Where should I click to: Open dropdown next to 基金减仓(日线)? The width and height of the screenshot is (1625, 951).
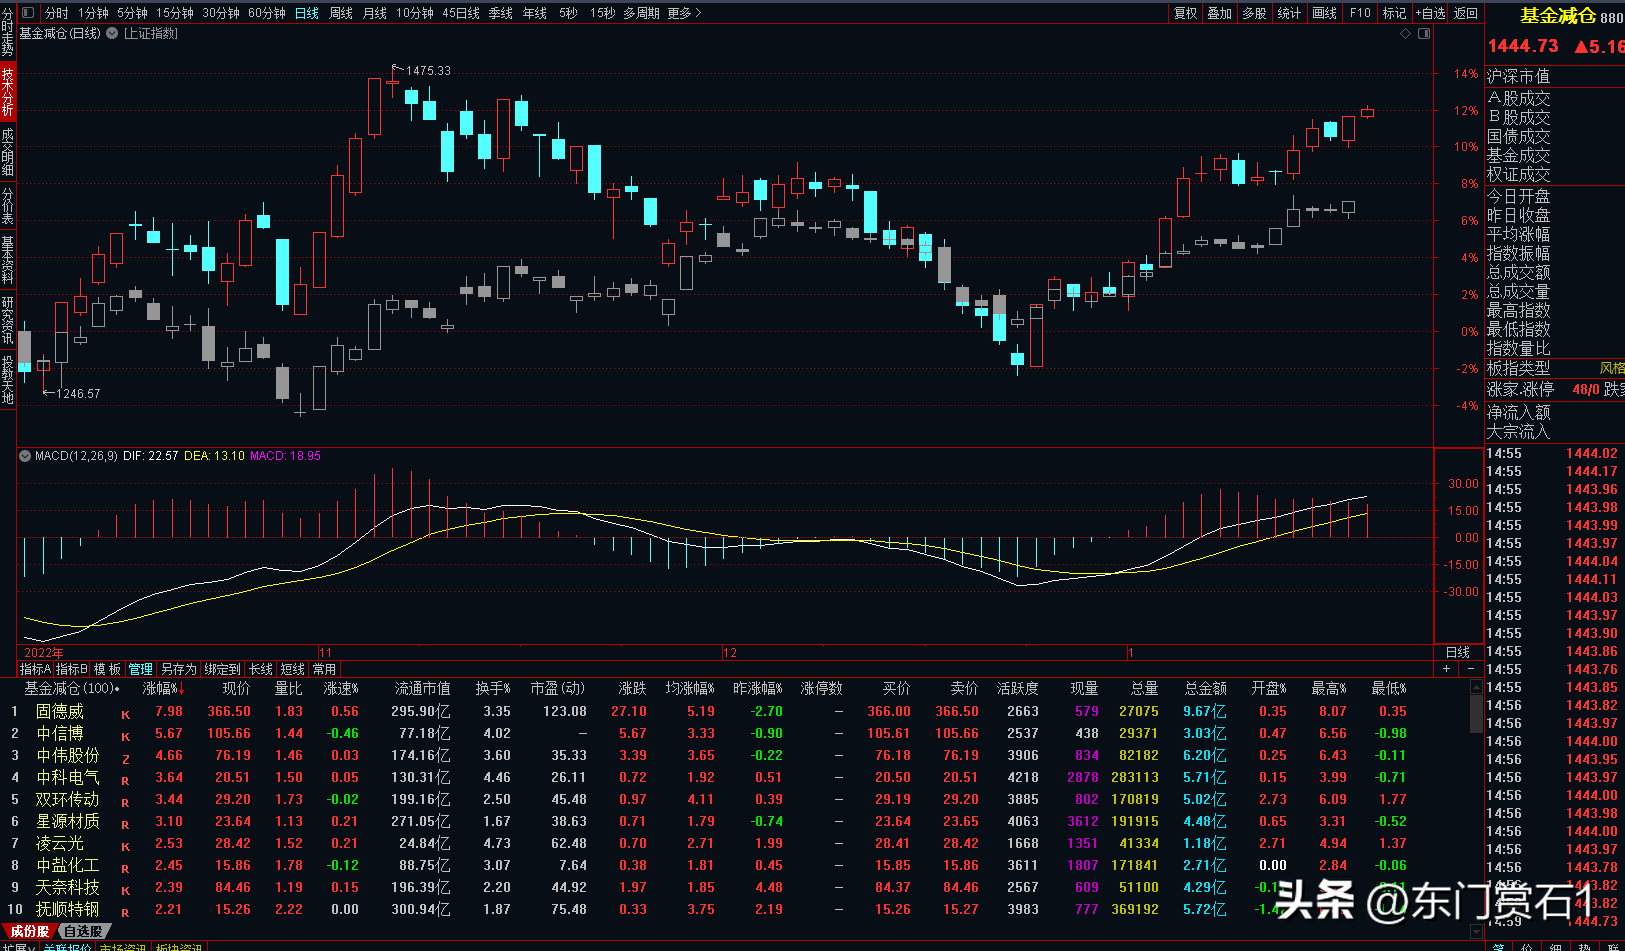112,33
